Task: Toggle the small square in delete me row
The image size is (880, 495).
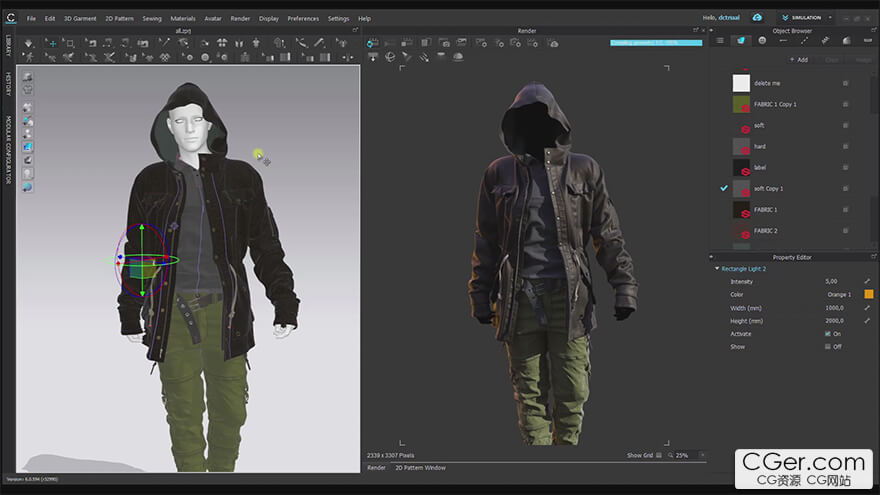Action: pos(845,83)
